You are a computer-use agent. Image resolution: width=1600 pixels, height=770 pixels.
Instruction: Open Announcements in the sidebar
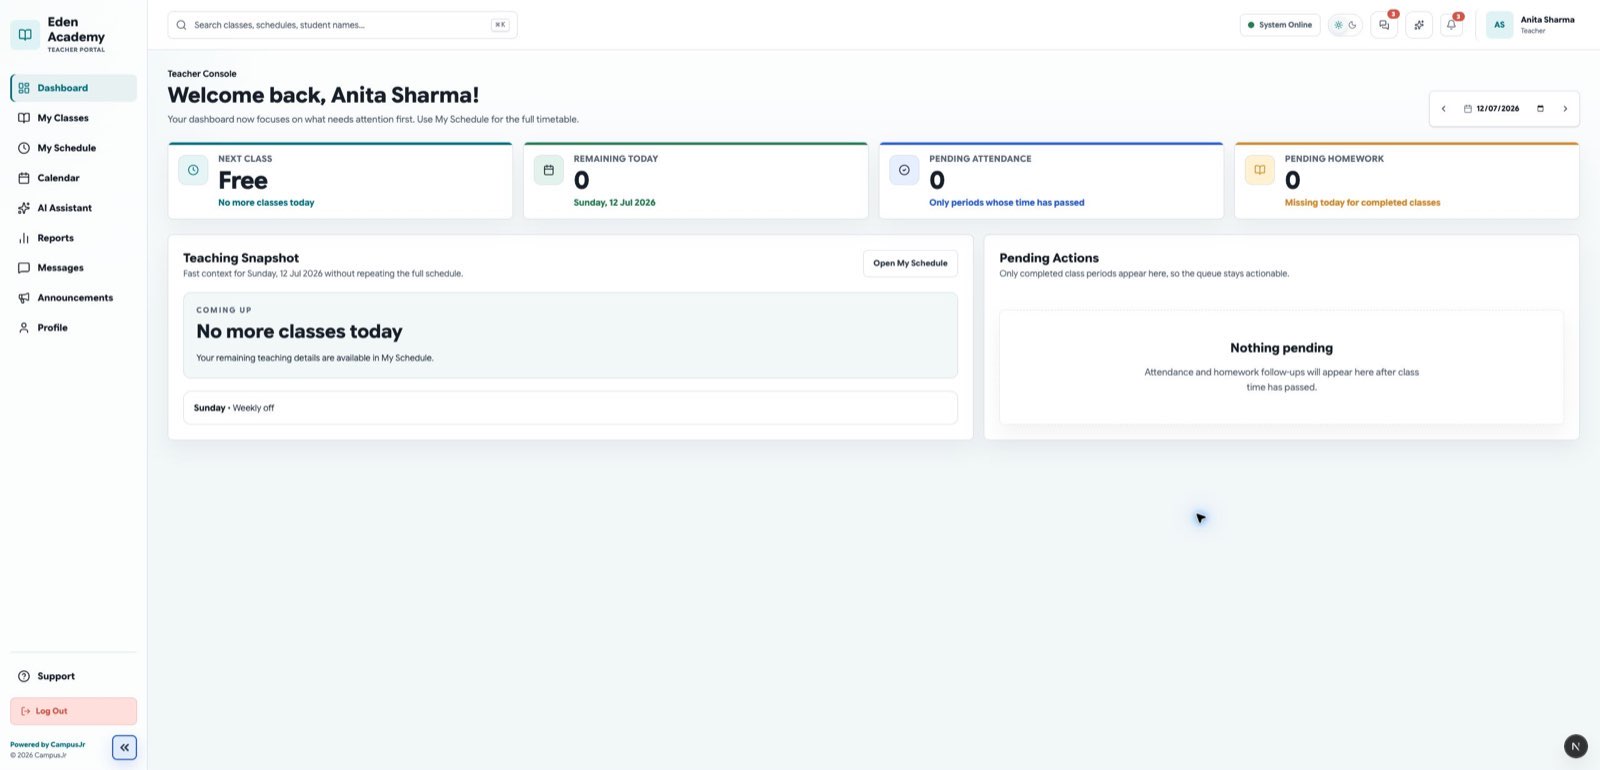(x=73, y=298)
